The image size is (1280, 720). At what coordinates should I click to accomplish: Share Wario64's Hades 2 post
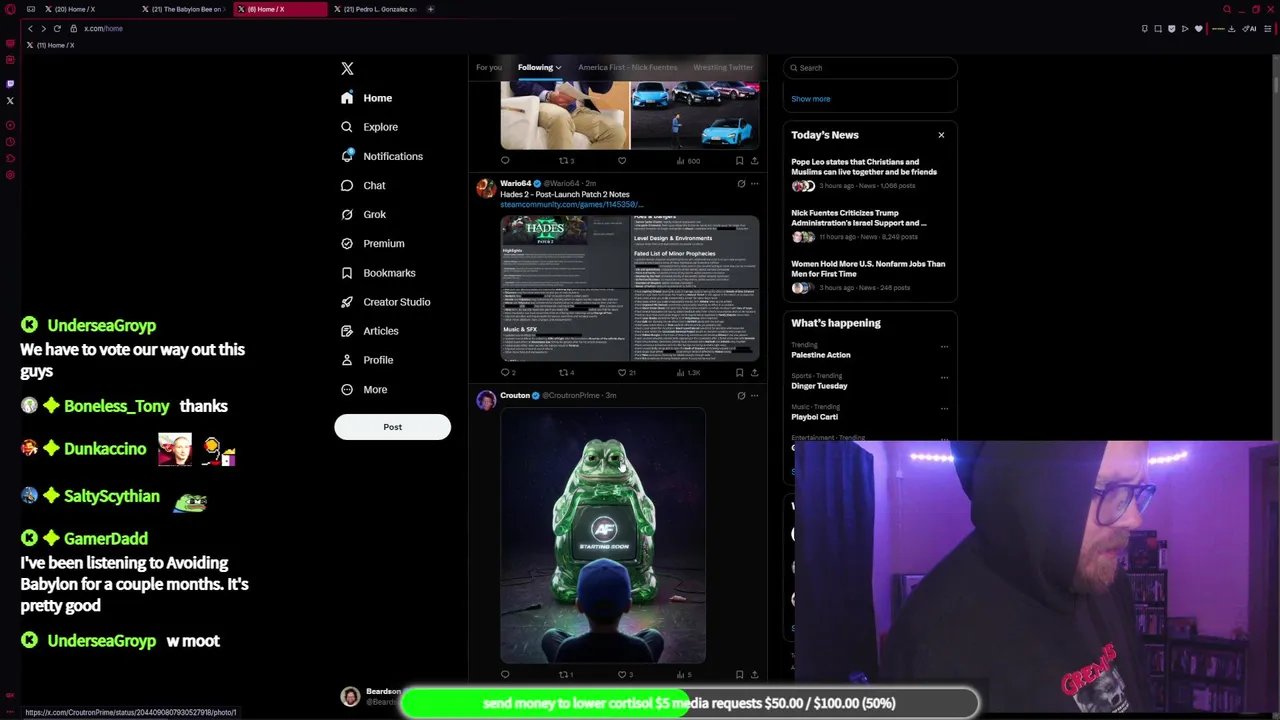click(x=754, y=372)
